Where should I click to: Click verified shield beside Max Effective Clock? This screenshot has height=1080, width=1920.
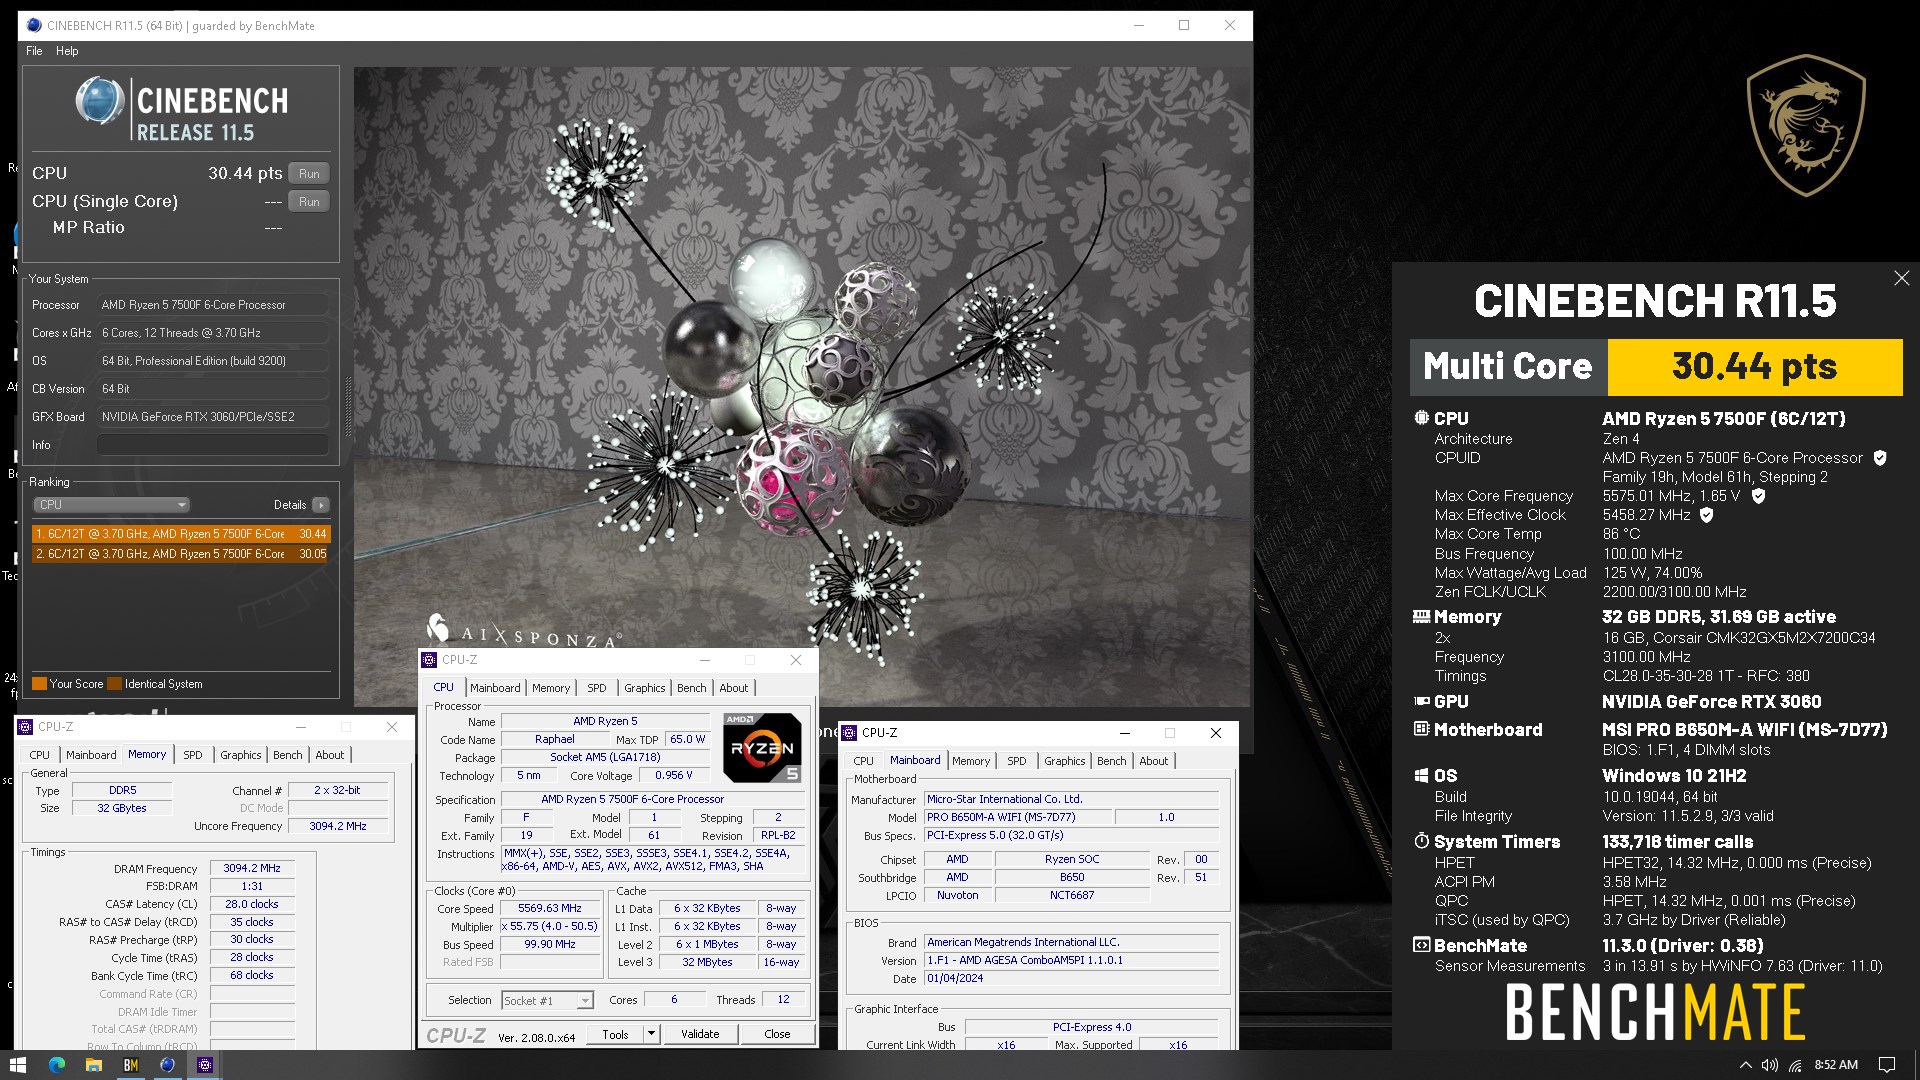pos(1707,515)
